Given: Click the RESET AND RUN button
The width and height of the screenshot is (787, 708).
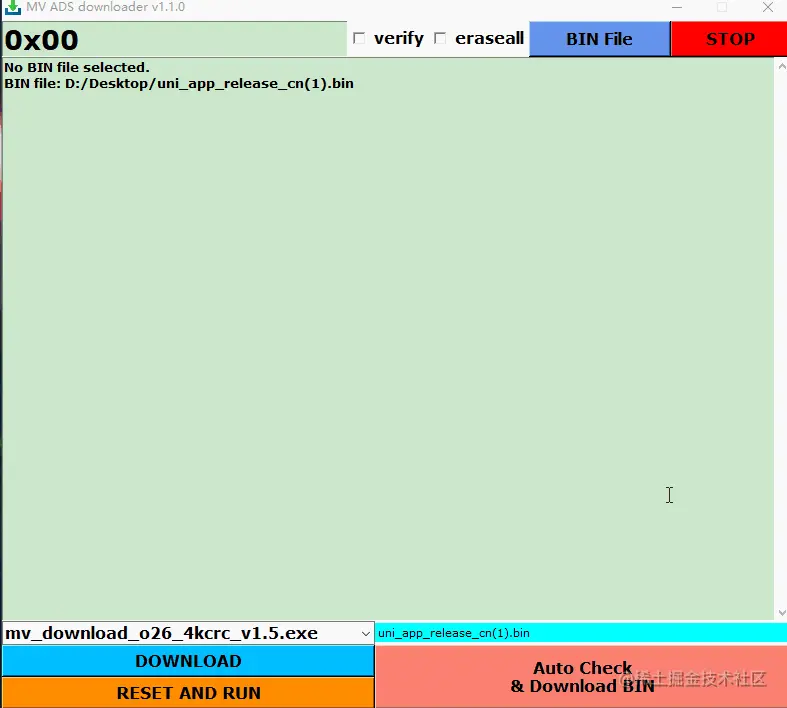Looking at the screenshot, I should click(x=188, y=693).
